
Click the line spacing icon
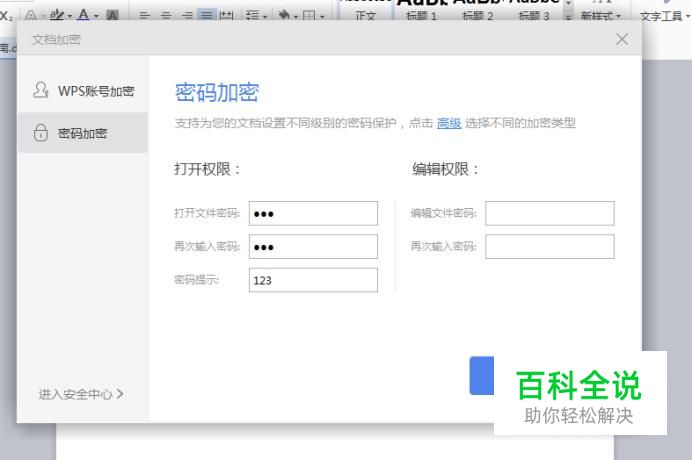(x=252, y=16)
